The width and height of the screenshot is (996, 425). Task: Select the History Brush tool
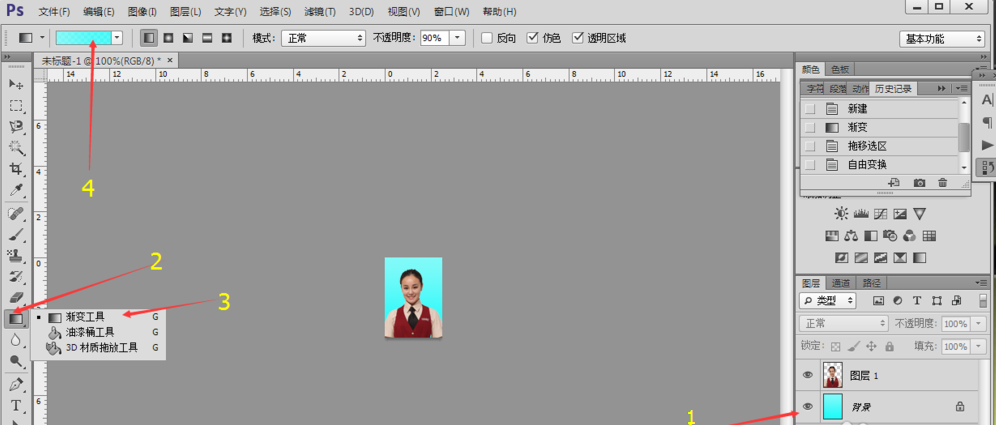point(16,277)
